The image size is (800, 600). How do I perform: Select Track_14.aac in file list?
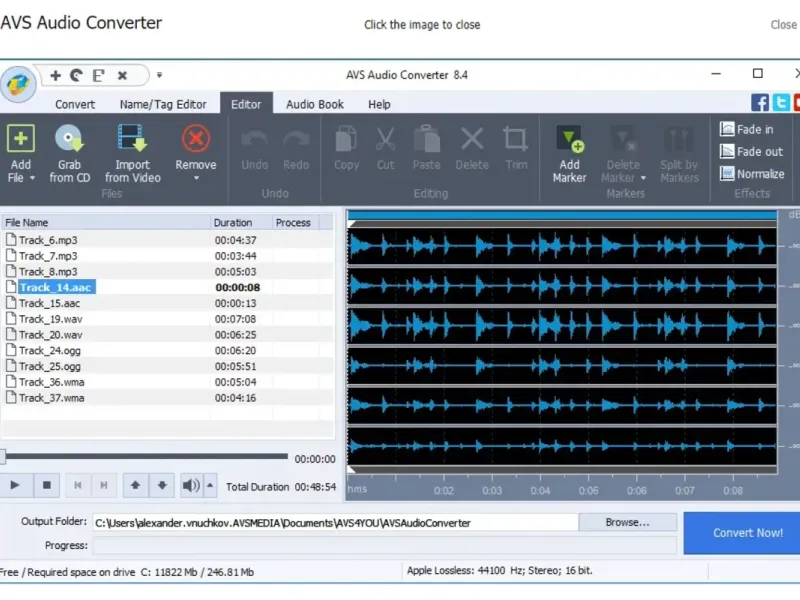pyautogui.click(x=168, y=287)
